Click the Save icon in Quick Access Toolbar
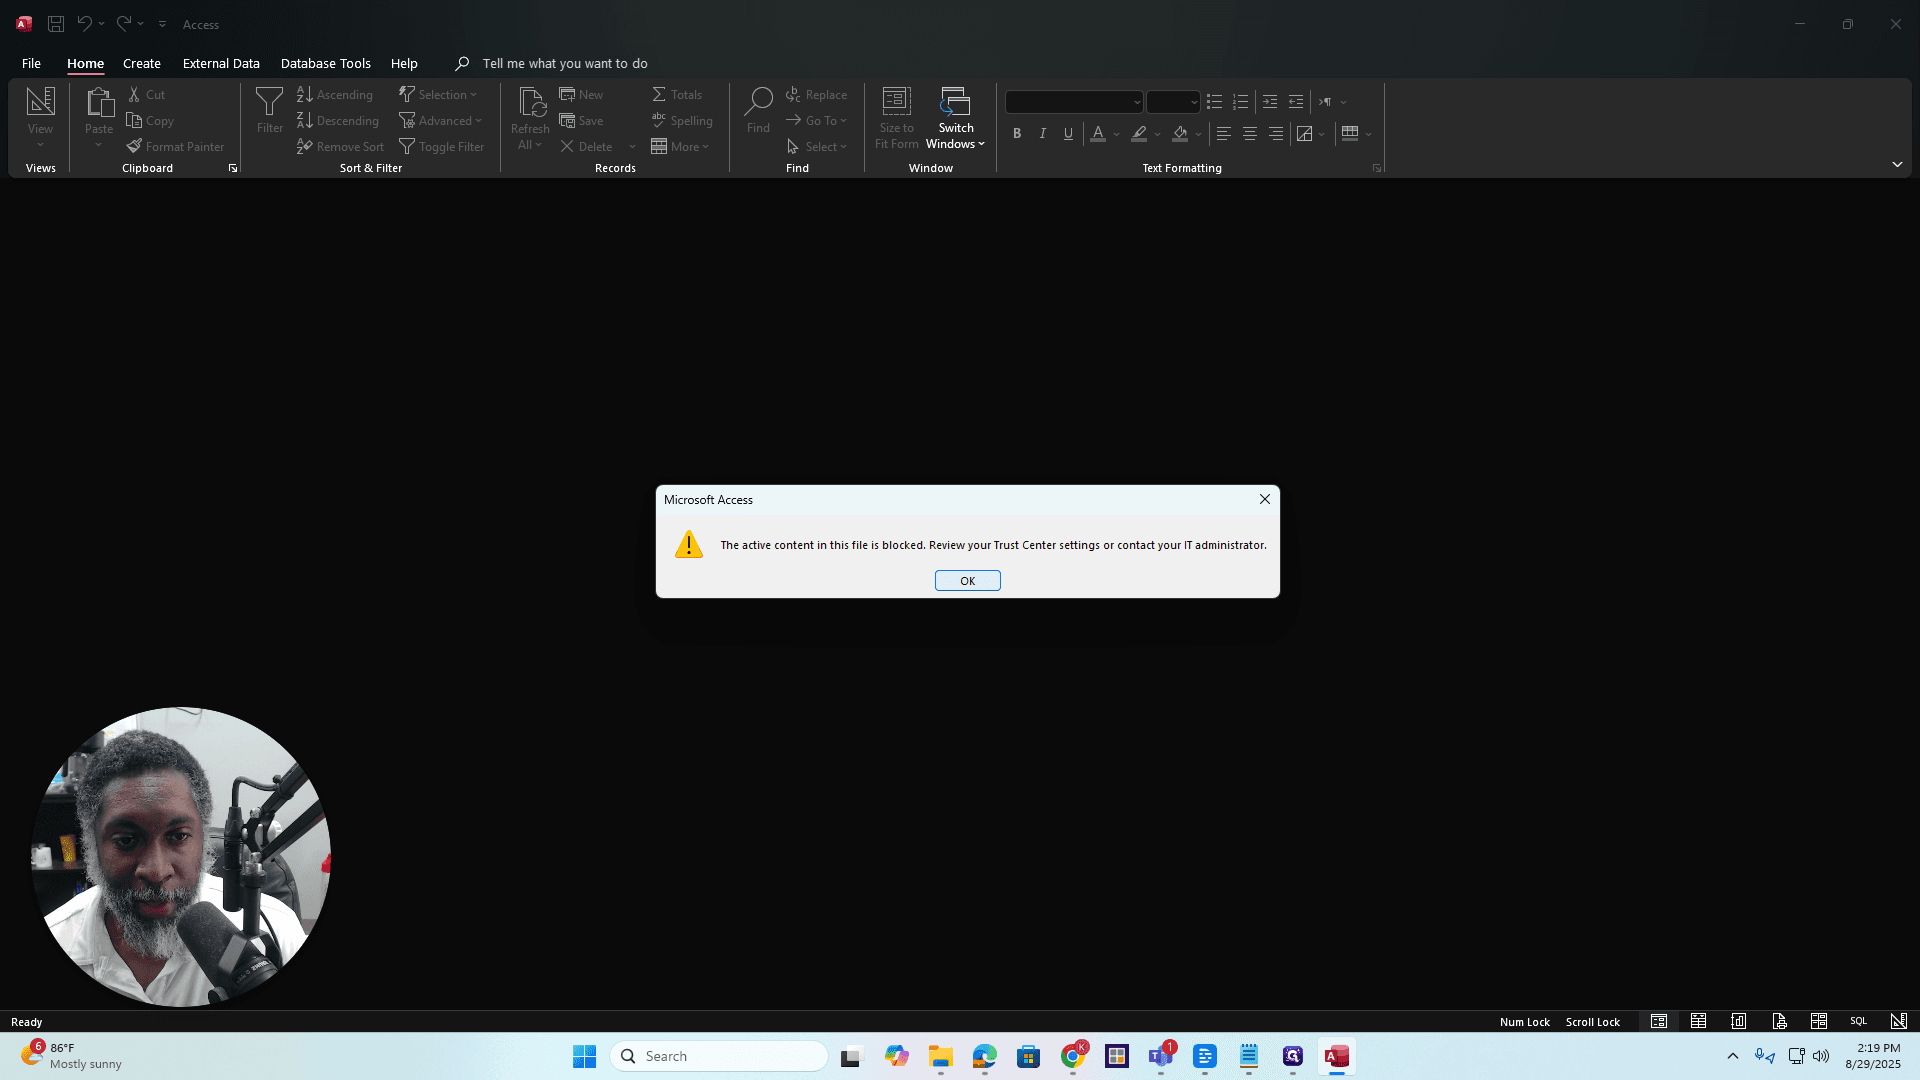The width and height of the screenshot is (1920, 1080). coord(56,24)
